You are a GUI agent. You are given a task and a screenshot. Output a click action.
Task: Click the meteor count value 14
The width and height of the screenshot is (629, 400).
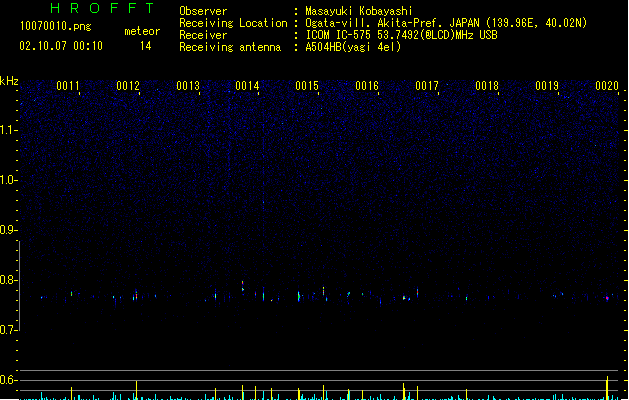(x=146, y=46)
